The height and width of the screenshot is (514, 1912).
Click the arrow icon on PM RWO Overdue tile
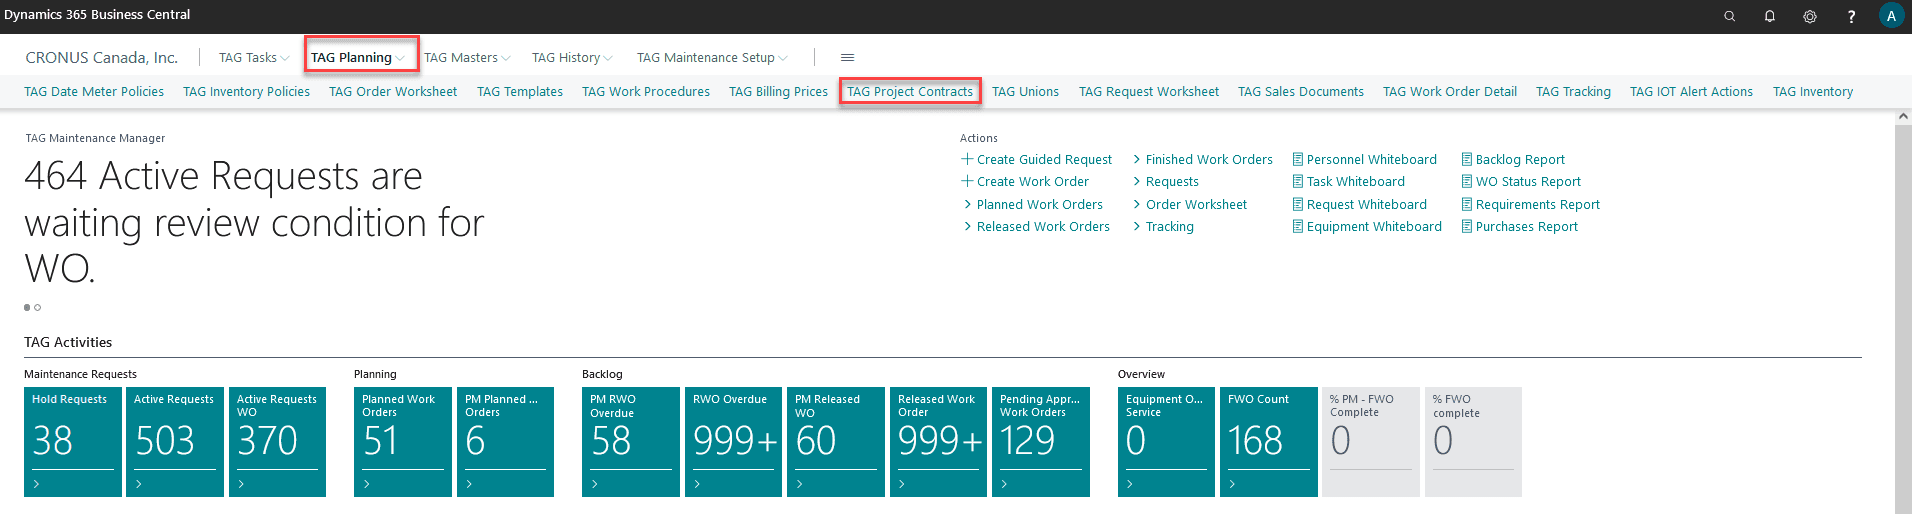(595, 484)
